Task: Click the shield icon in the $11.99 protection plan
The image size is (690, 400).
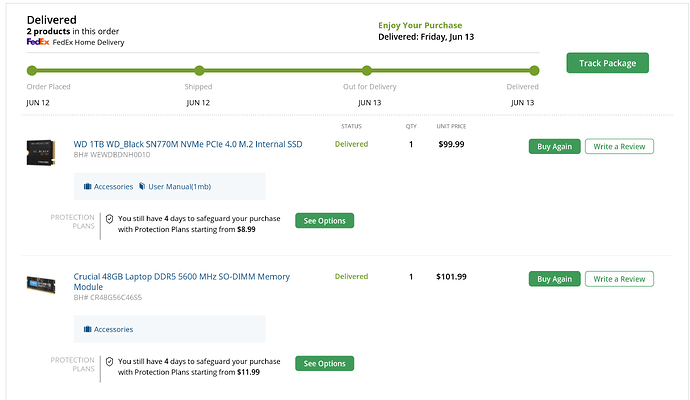Action: click(110, 362)
